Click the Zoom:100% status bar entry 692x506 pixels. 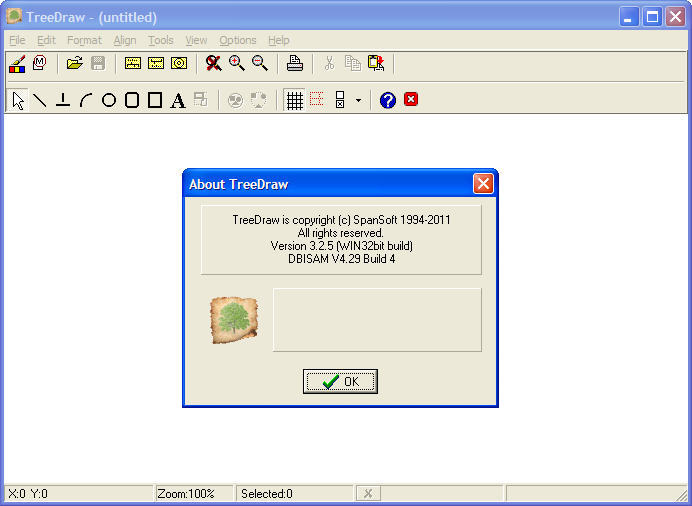coord(194,494)
